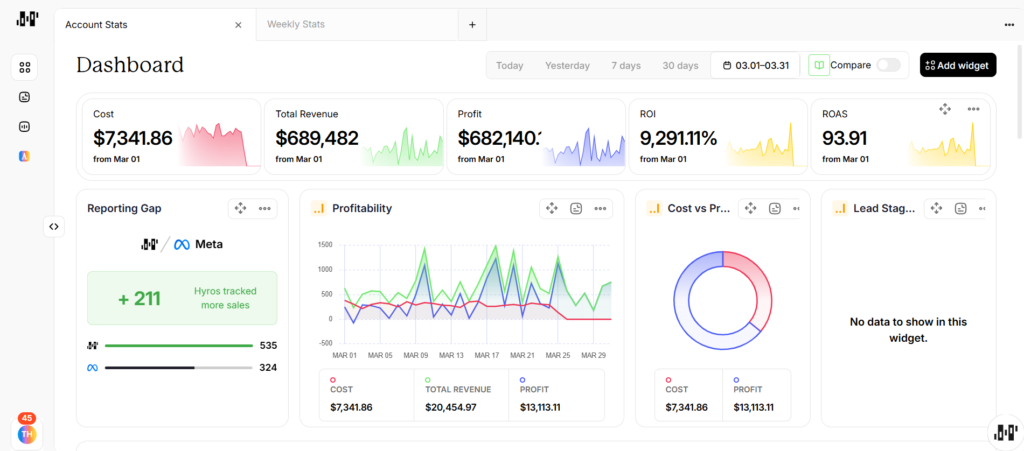Expand the sidebar with the arrows handle
Image resolution: width=1024 pixels, height=451 pixels.
54,226
